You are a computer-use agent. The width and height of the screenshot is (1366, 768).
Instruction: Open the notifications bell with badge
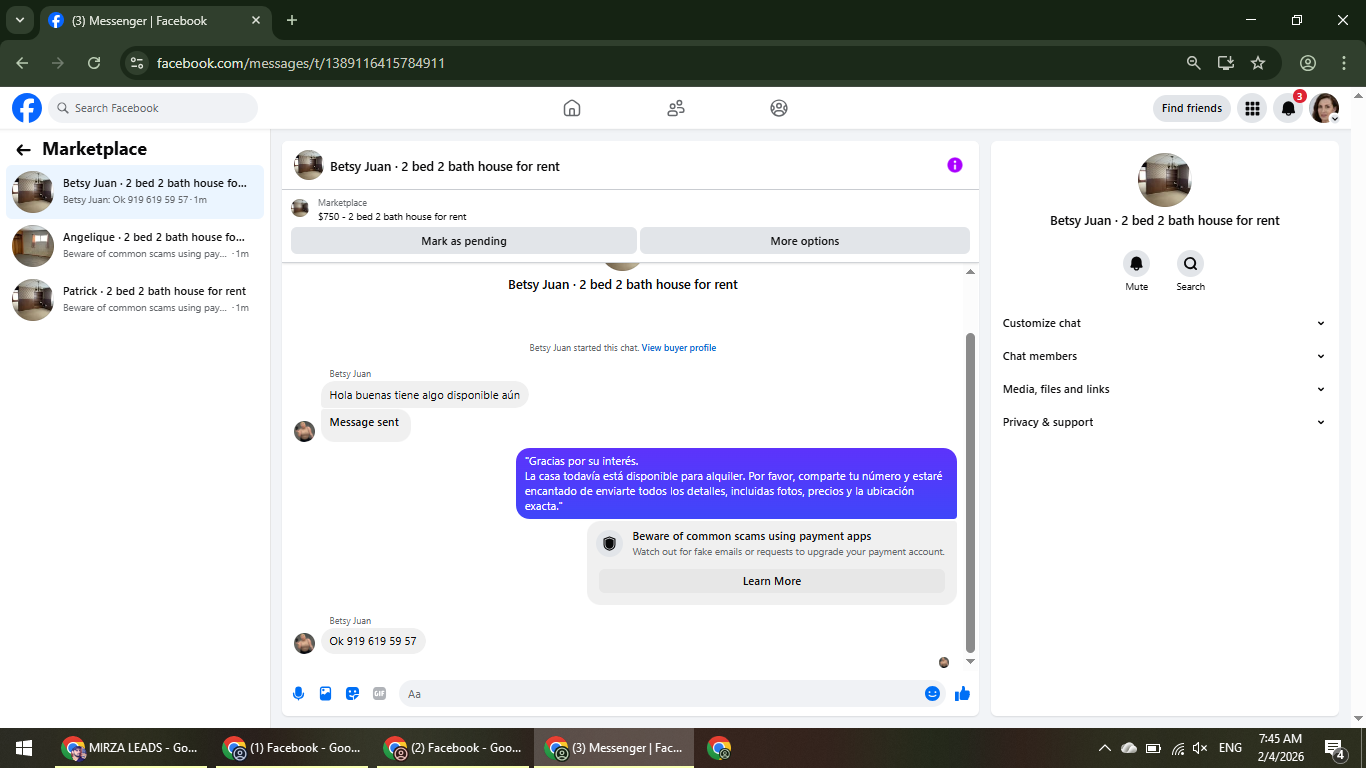[1289, 108]
